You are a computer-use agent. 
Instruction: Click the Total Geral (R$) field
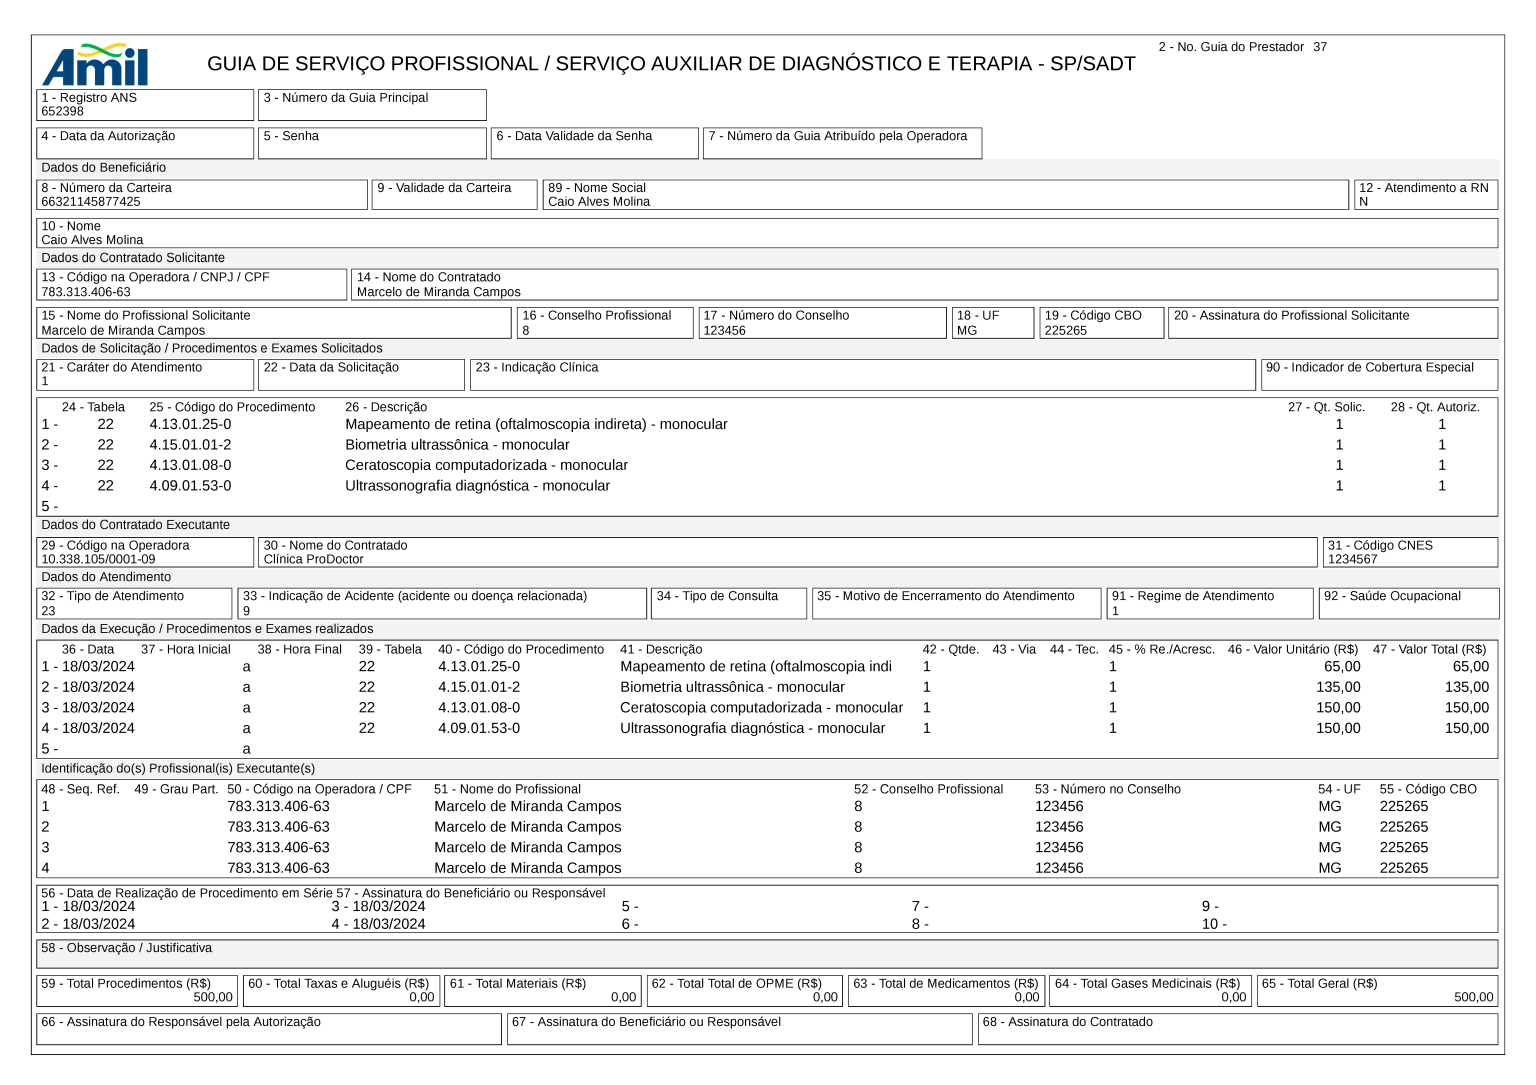tap(1377, 991)
